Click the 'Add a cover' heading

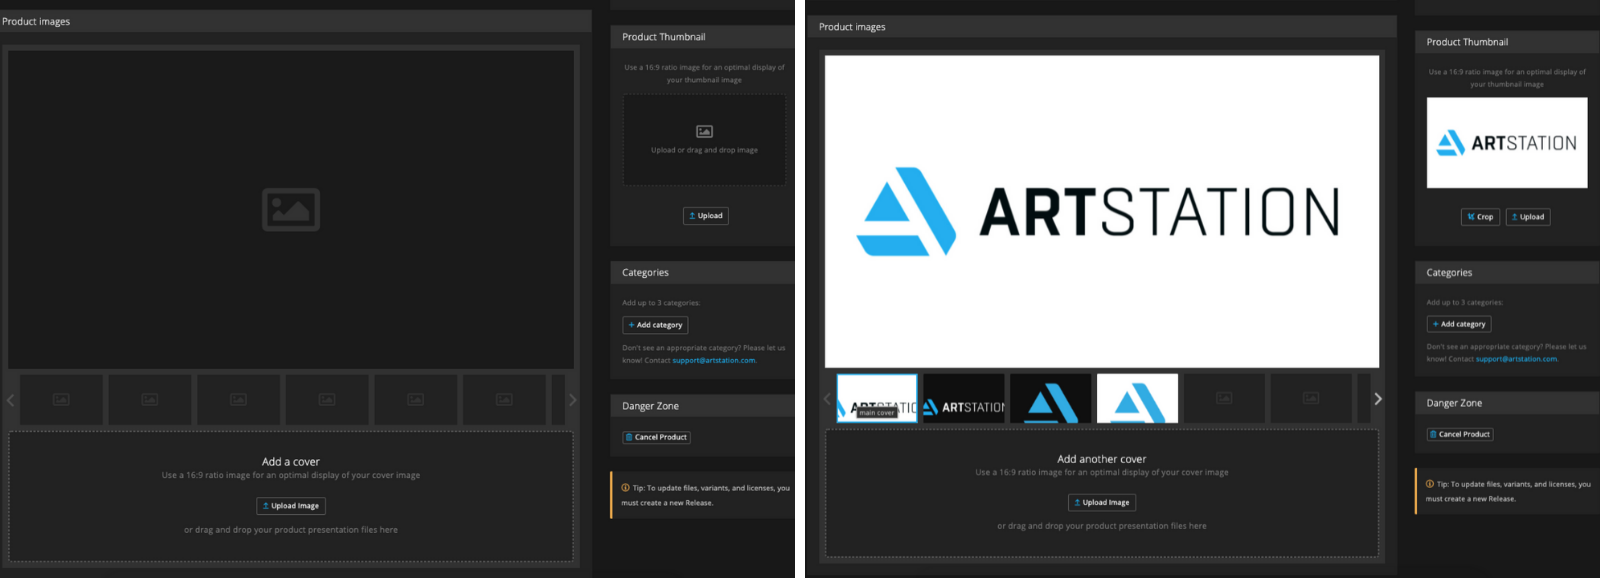coord(291,462)
